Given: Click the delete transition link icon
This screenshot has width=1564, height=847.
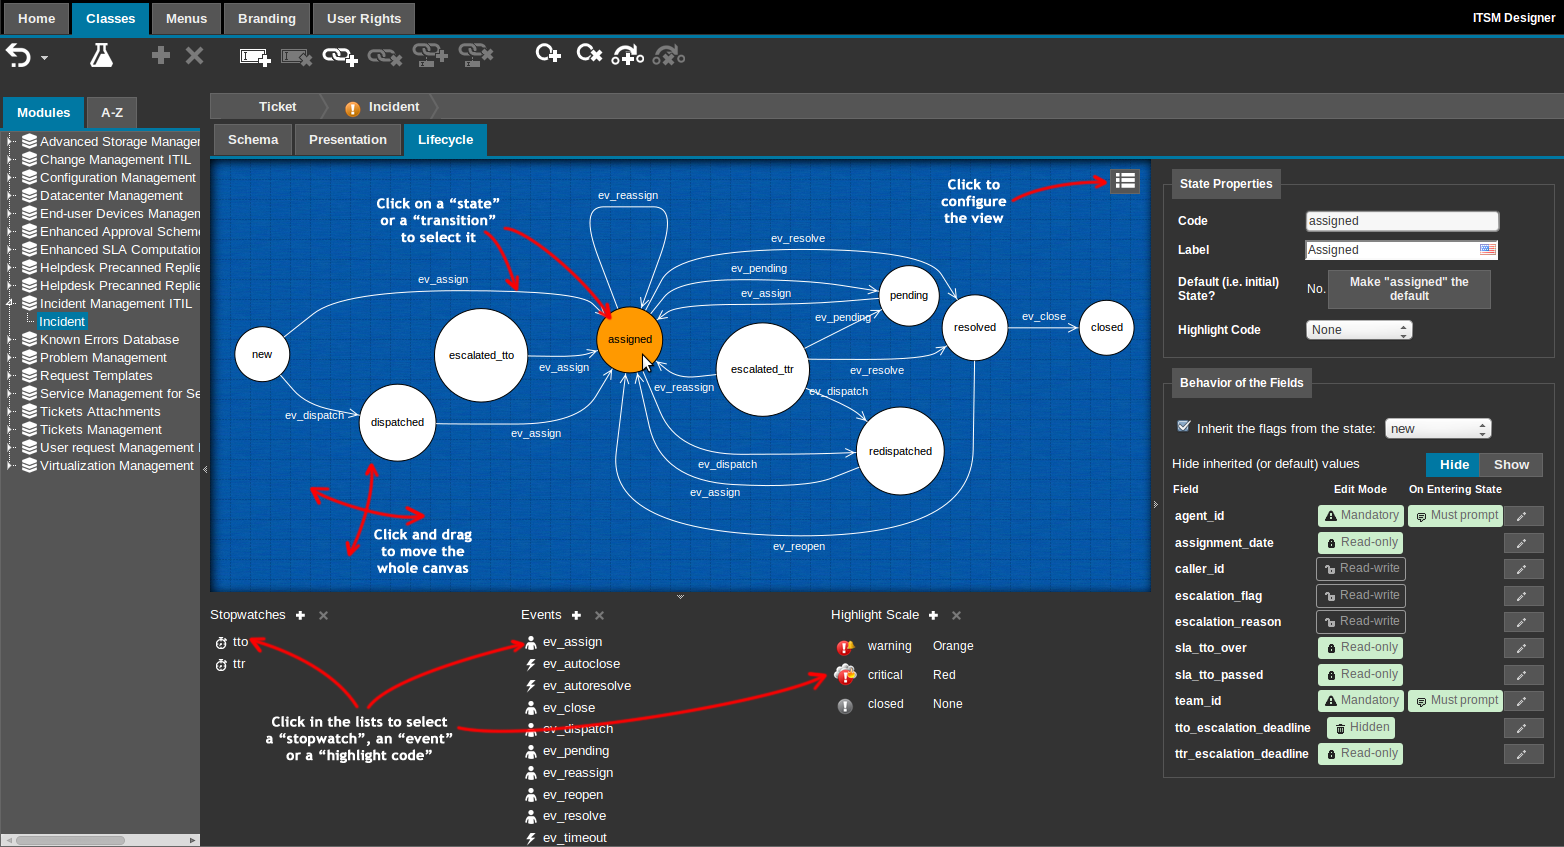Looking at the screenshot, I should [x=384, y=57].
